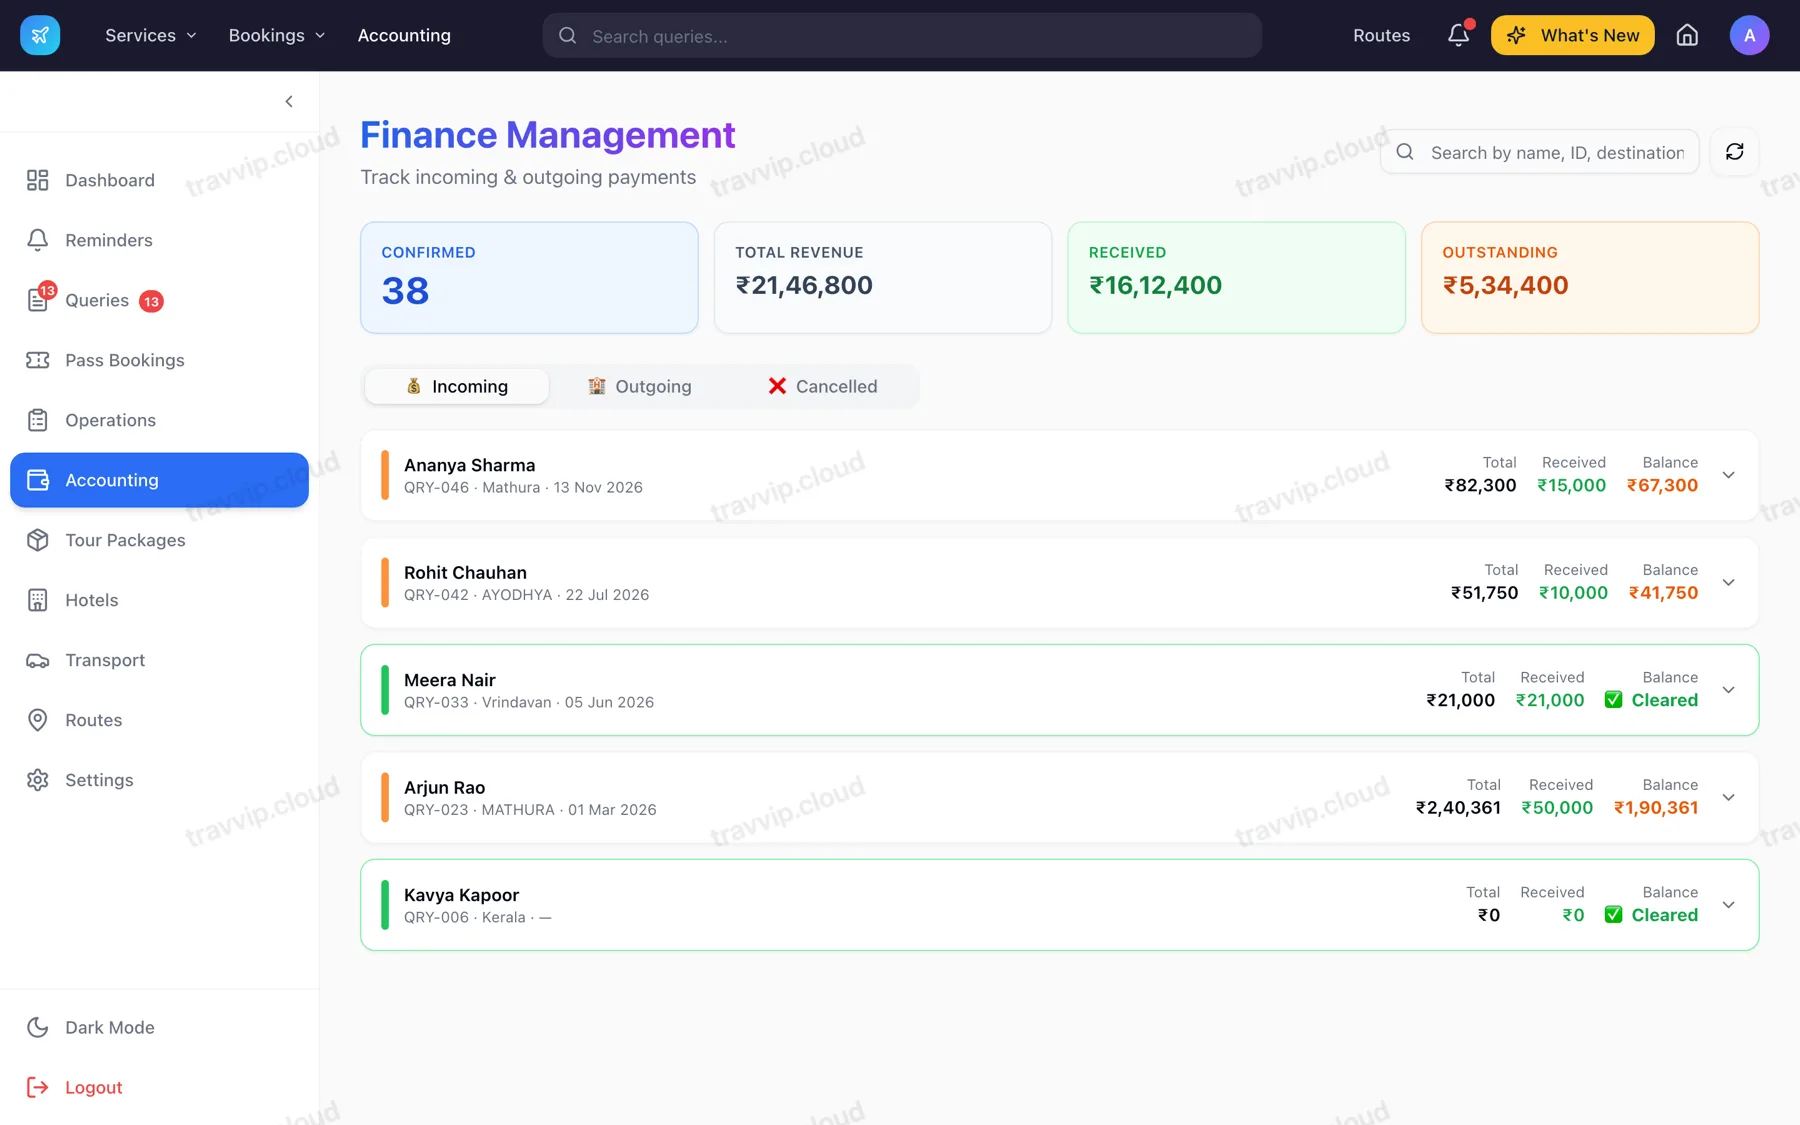Click the refresh icon button

pyautogui.click(x=1734, y=152)
